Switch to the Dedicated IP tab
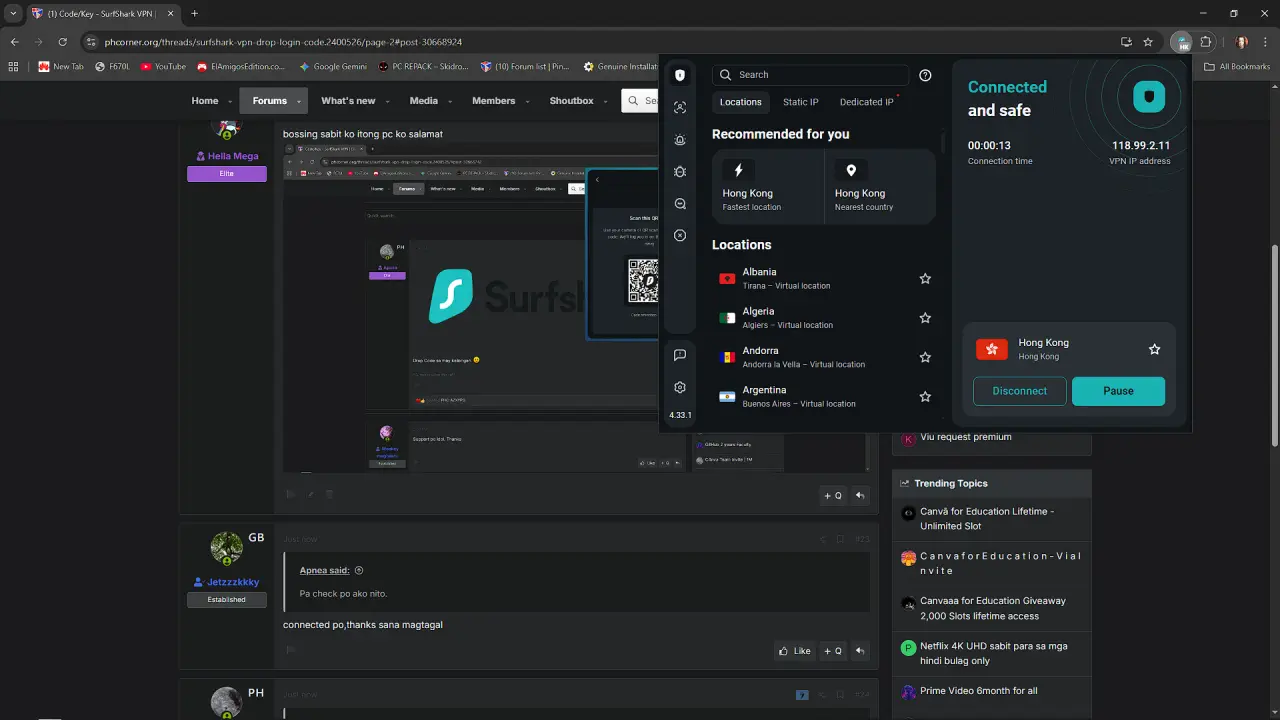This screenshot has width=1280, height=720. [867, 102]
